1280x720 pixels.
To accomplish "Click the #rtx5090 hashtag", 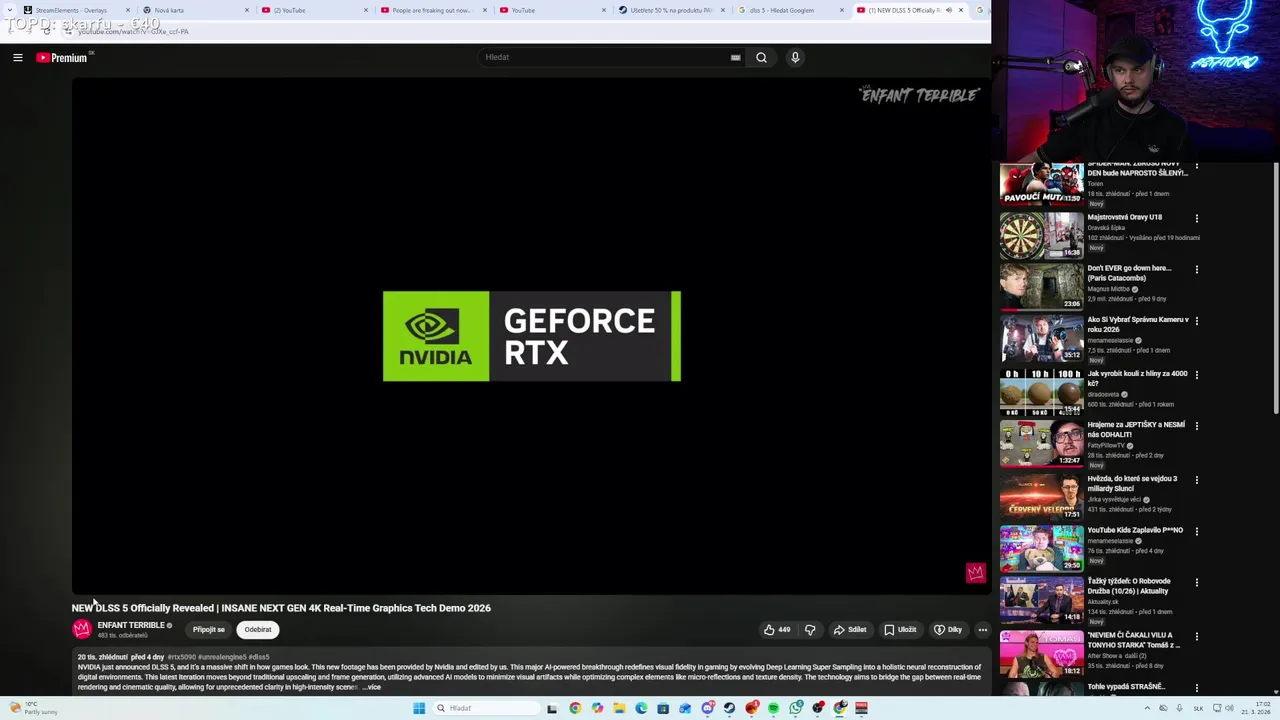I will [x=182, y=657].
